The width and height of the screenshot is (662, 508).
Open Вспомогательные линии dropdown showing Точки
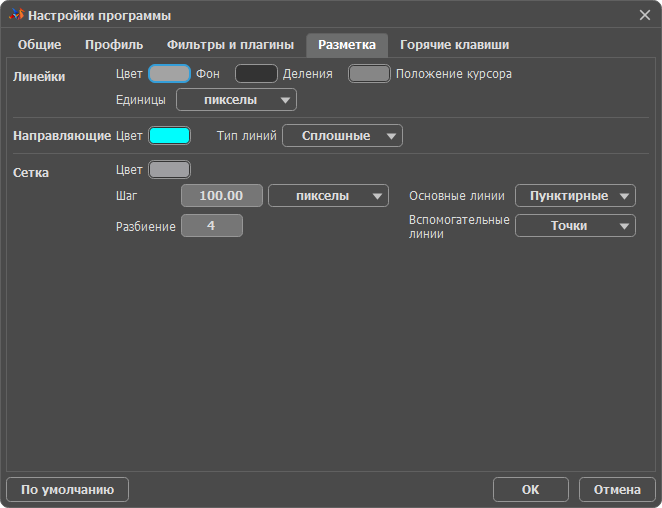tap(575, 226)
